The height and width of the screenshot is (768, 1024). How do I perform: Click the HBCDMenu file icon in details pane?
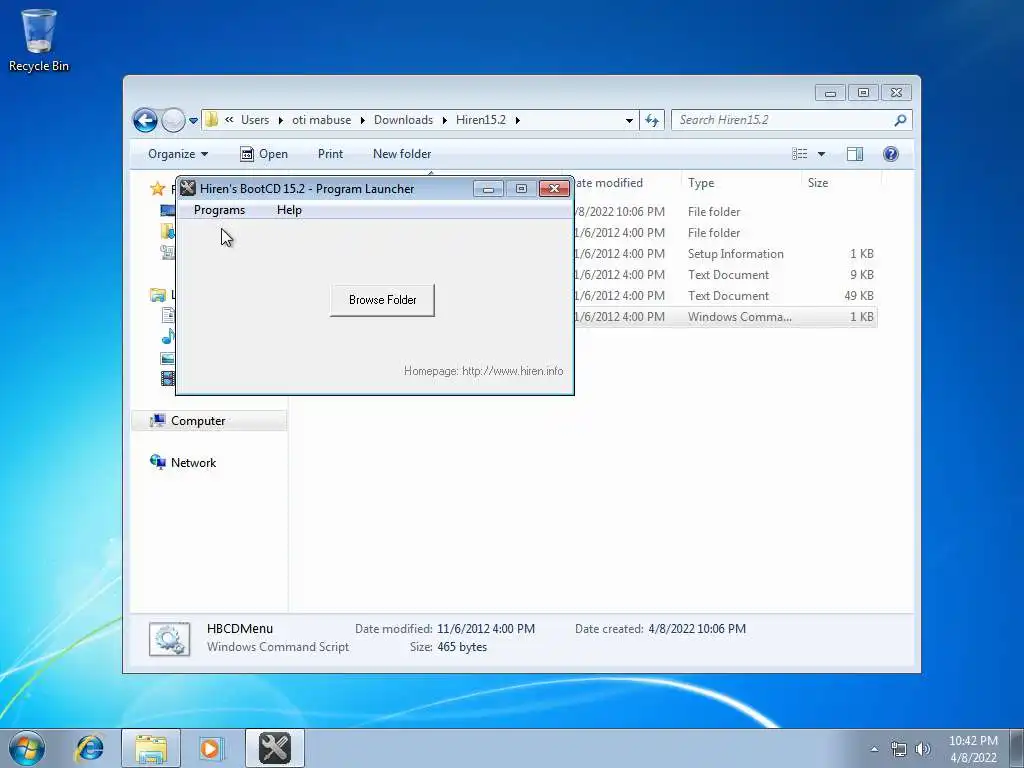click(169, 639)
